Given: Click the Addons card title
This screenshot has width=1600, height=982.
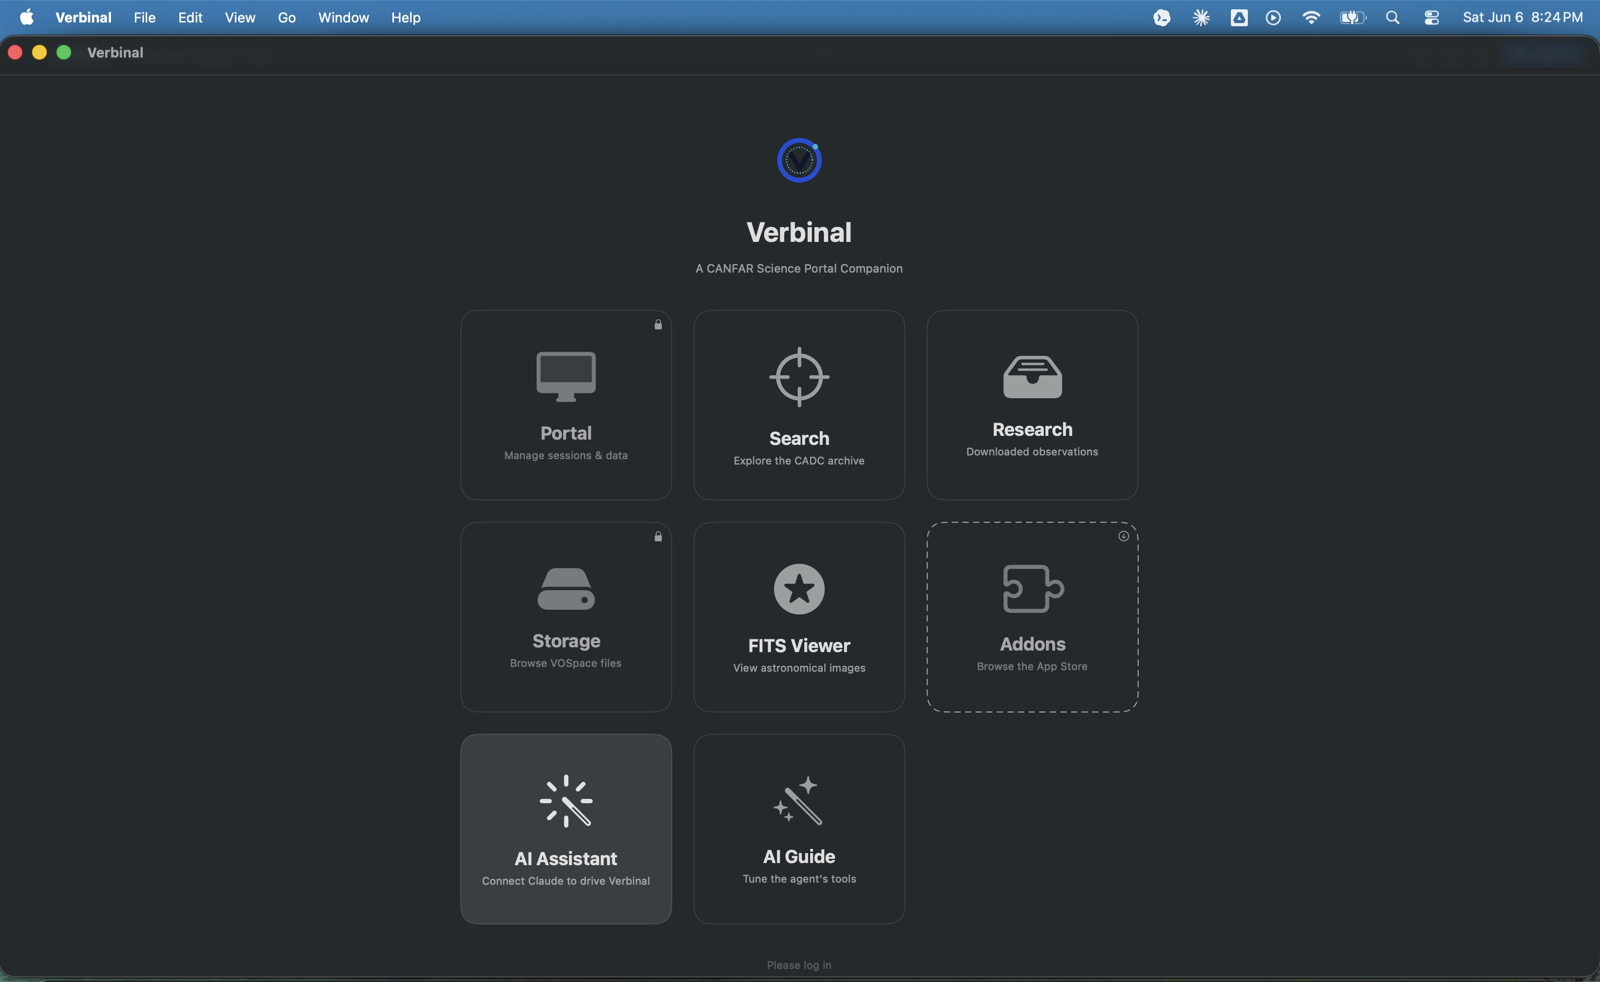Looking at the screenshot, I should click(1033, 644).
